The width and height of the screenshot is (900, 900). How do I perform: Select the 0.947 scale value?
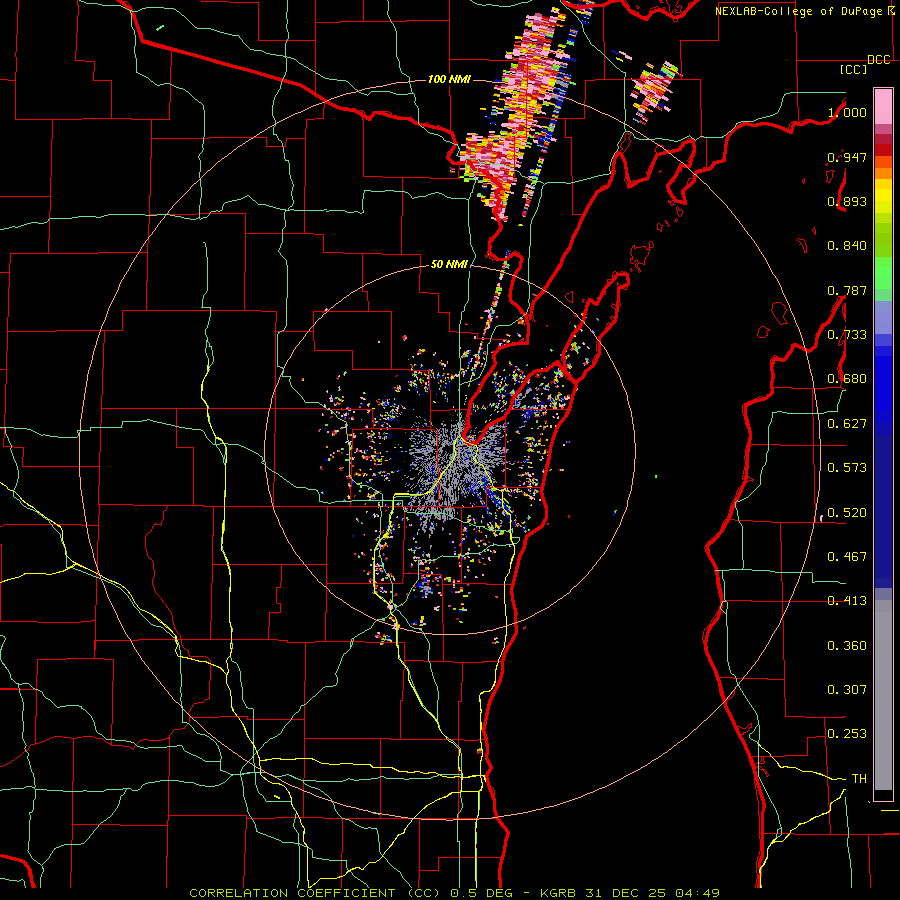[x=847, y=157]
